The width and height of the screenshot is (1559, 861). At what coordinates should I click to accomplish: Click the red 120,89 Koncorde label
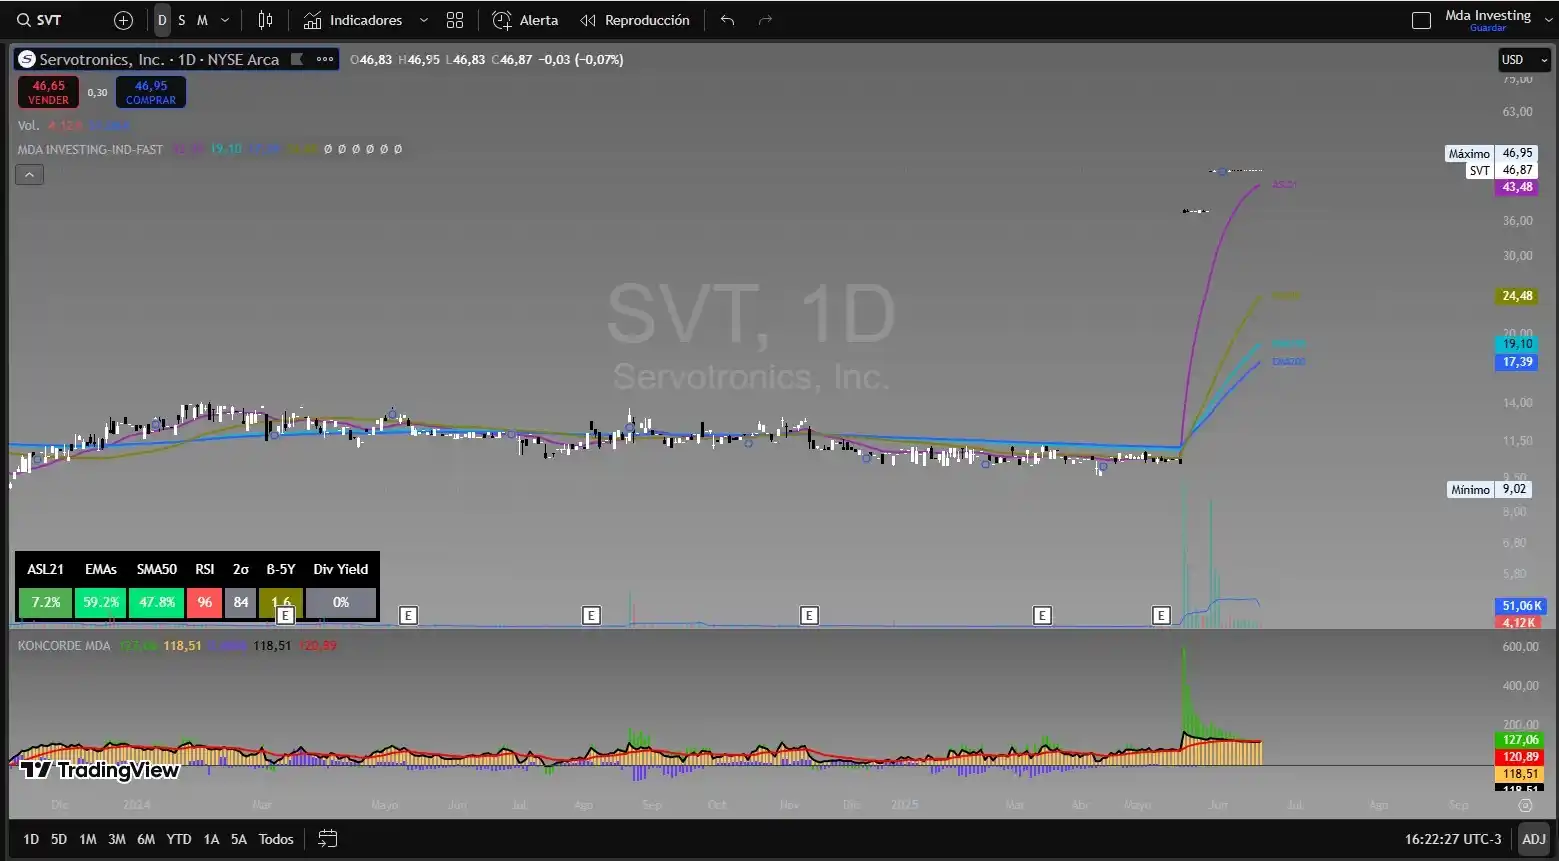click(1520, 757)
